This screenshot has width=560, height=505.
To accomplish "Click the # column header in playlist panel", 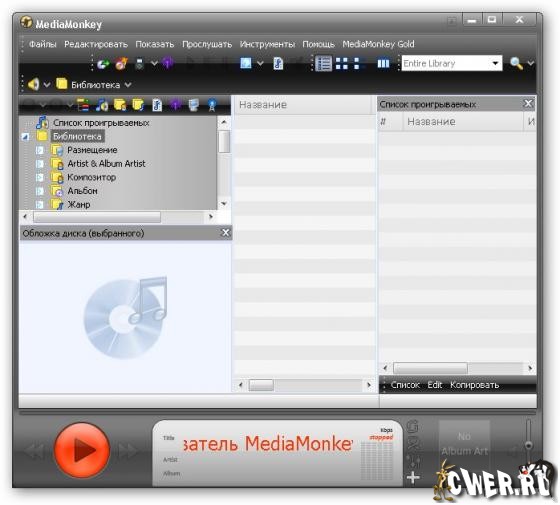I will point(390,122).
